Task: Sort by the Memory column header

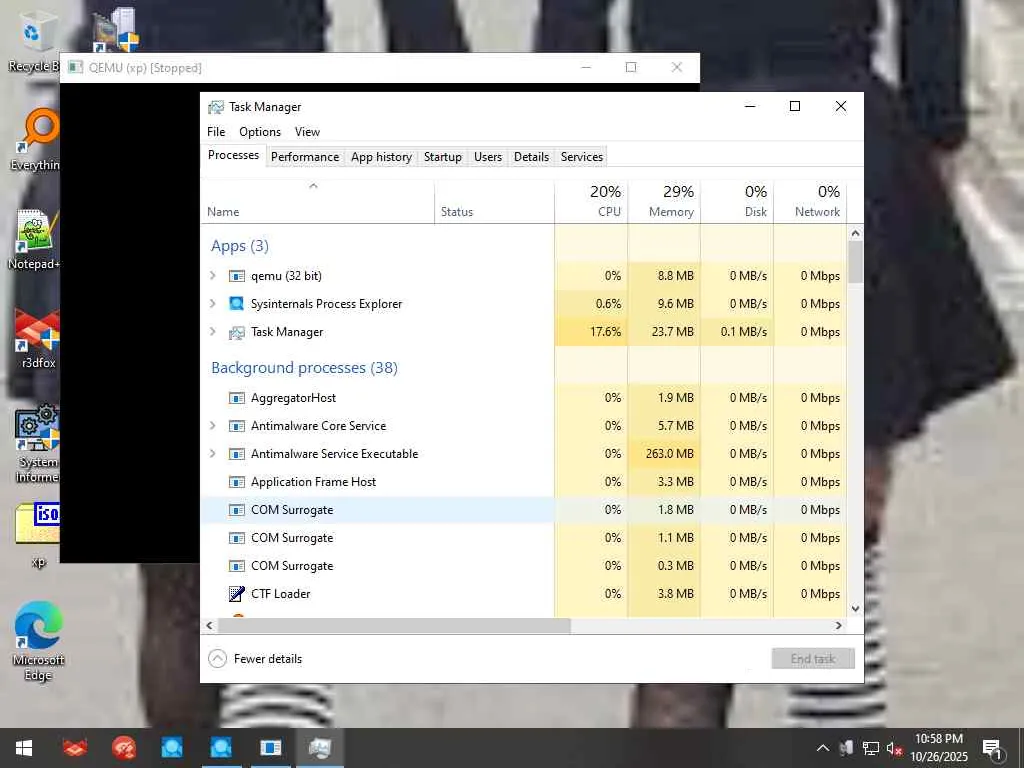Action: (664, 202)
